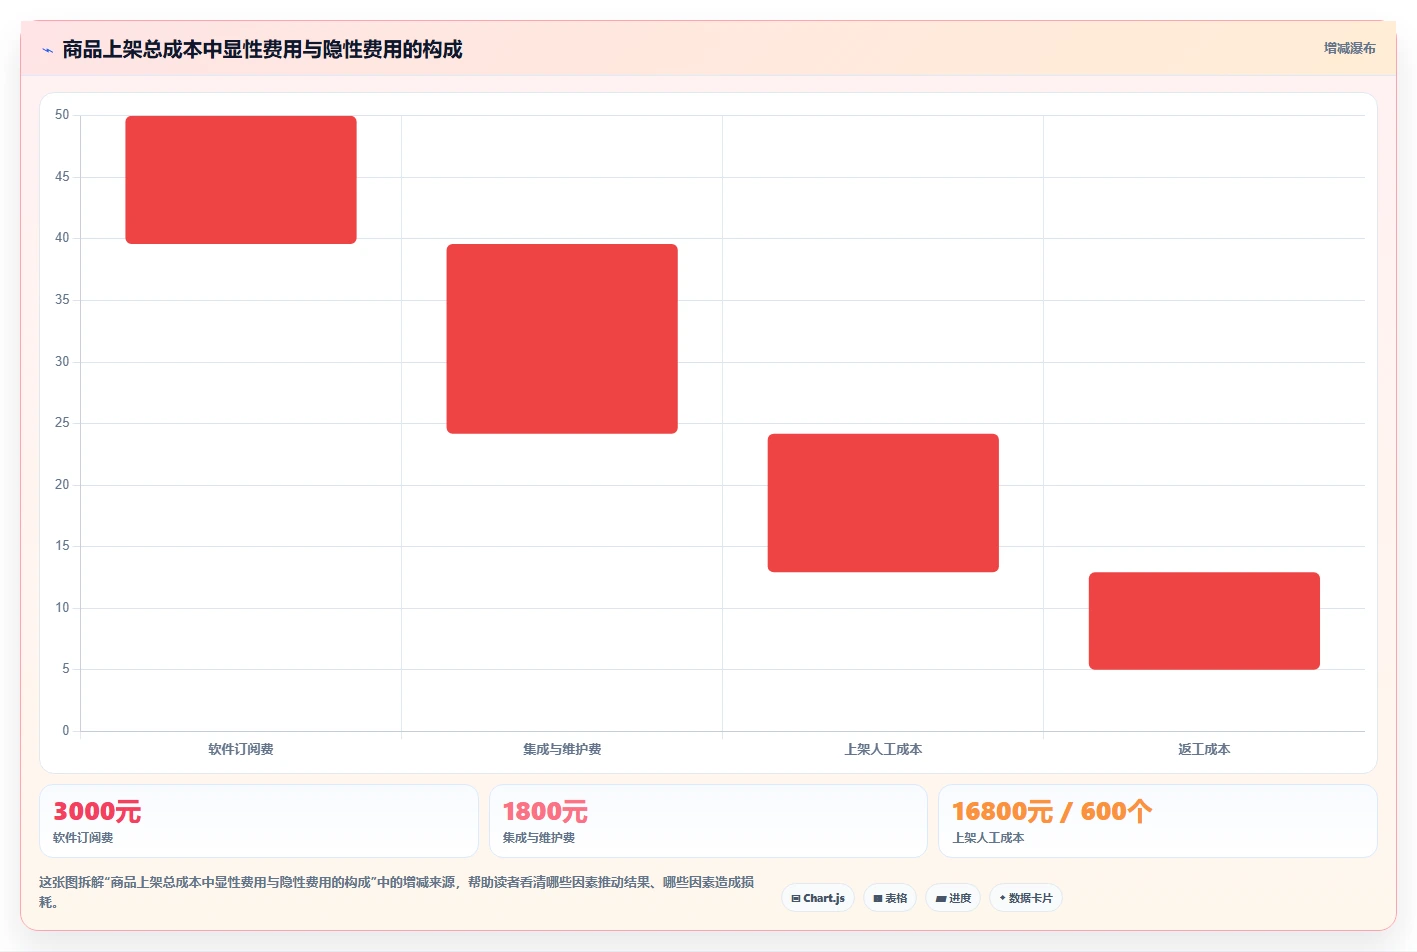This screenshot has width=1417, height=952.
Task: Click the caption text starting with 这张图拆解
Action: pos(397,892)
